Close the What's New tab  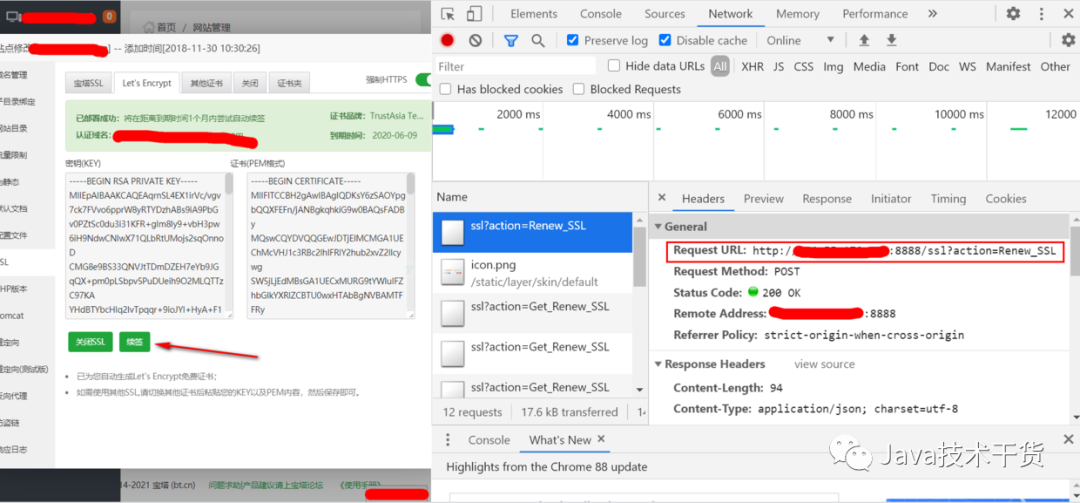(x=601, y=439)
